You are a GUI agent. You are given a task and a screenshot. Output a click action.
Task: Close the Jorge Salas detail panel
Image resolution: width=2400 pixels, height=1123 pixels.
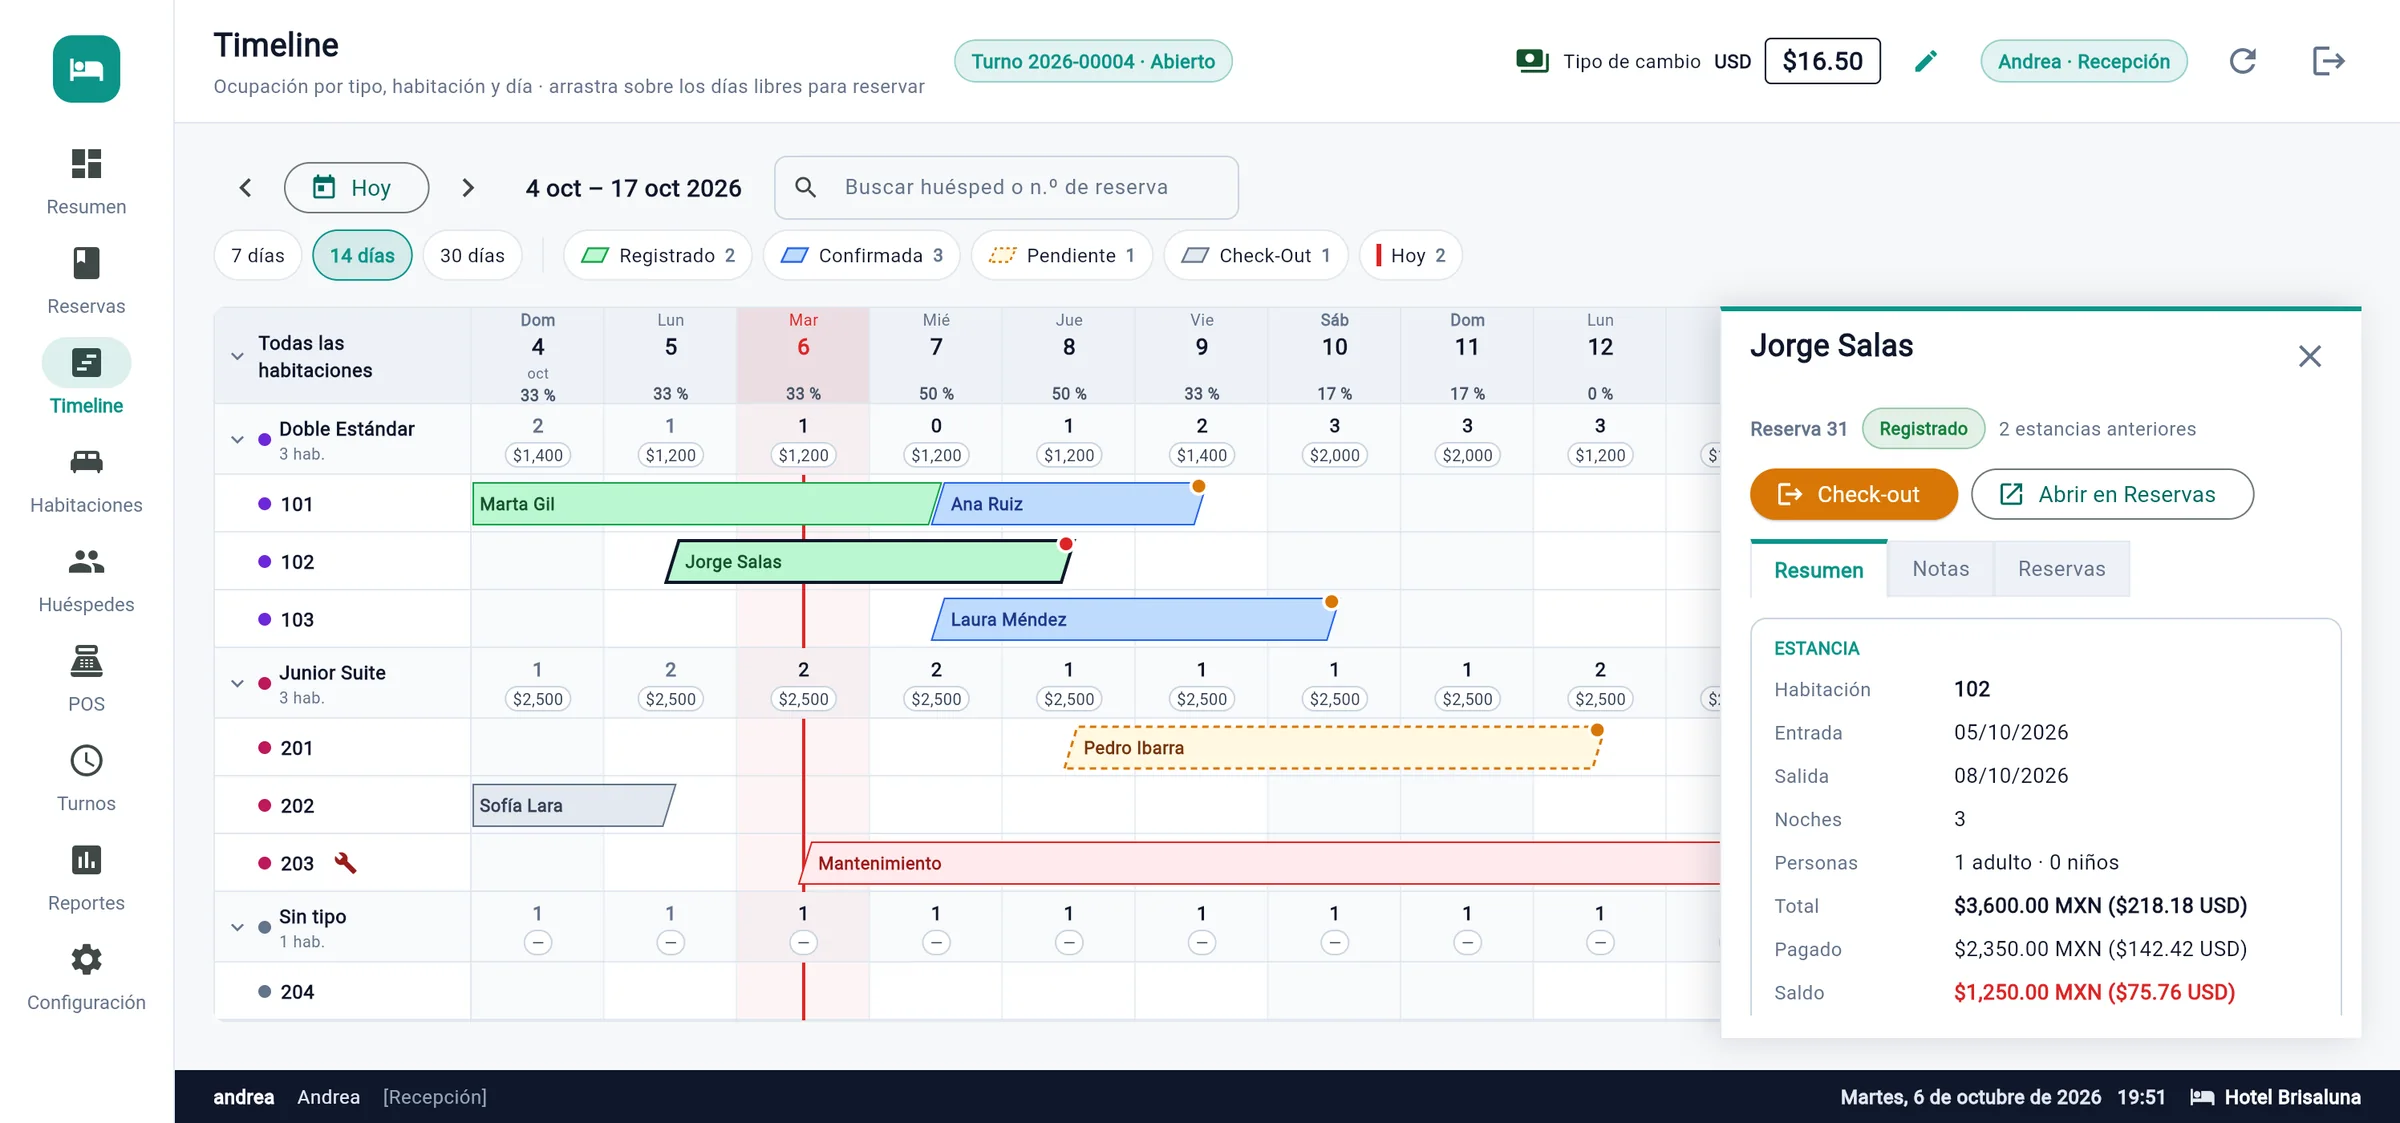pyautogui.click(x=2309, y=356)
